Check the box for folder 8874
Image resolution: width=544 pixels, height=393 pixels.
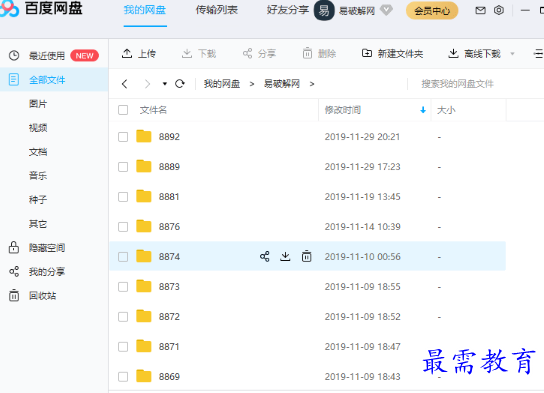[x=123, y=257]
